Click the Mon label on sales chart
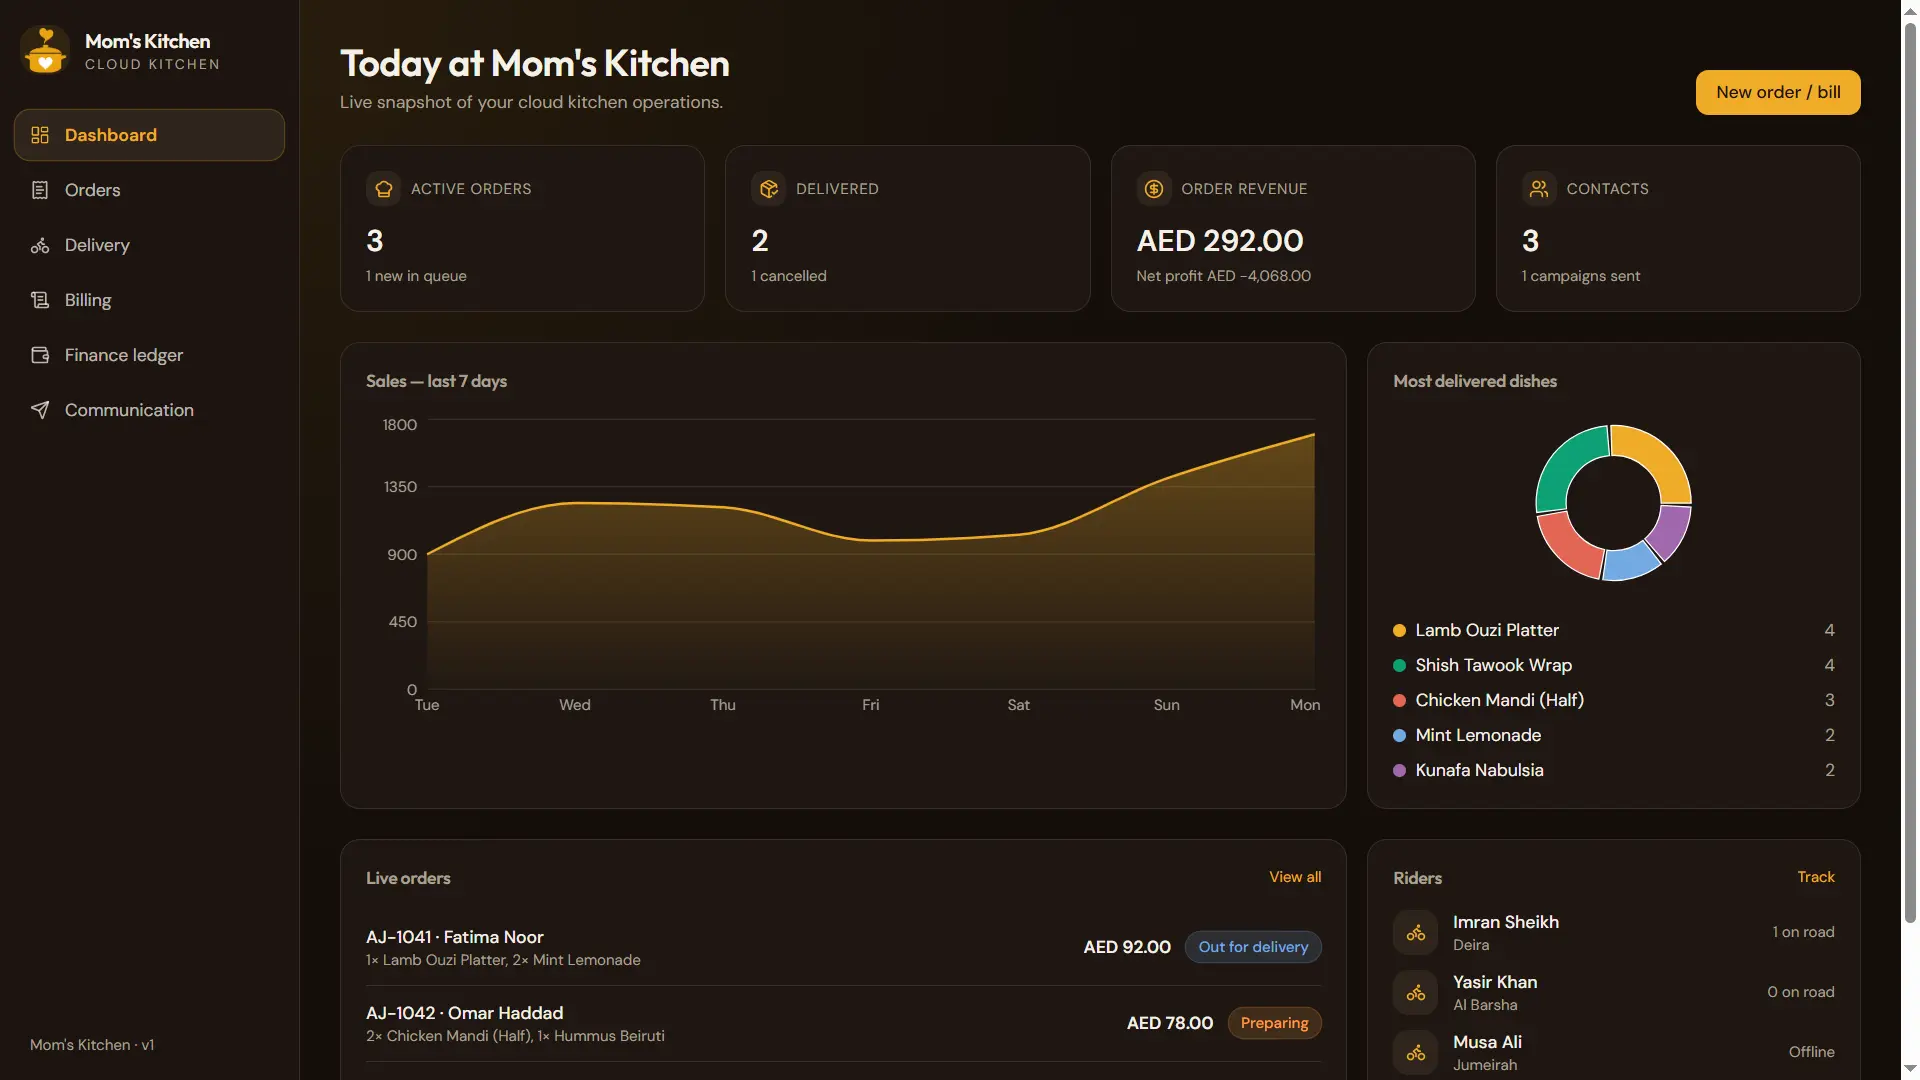Image resolution: width=1920 pixels, height=1080 pixels. [1305, 705]
